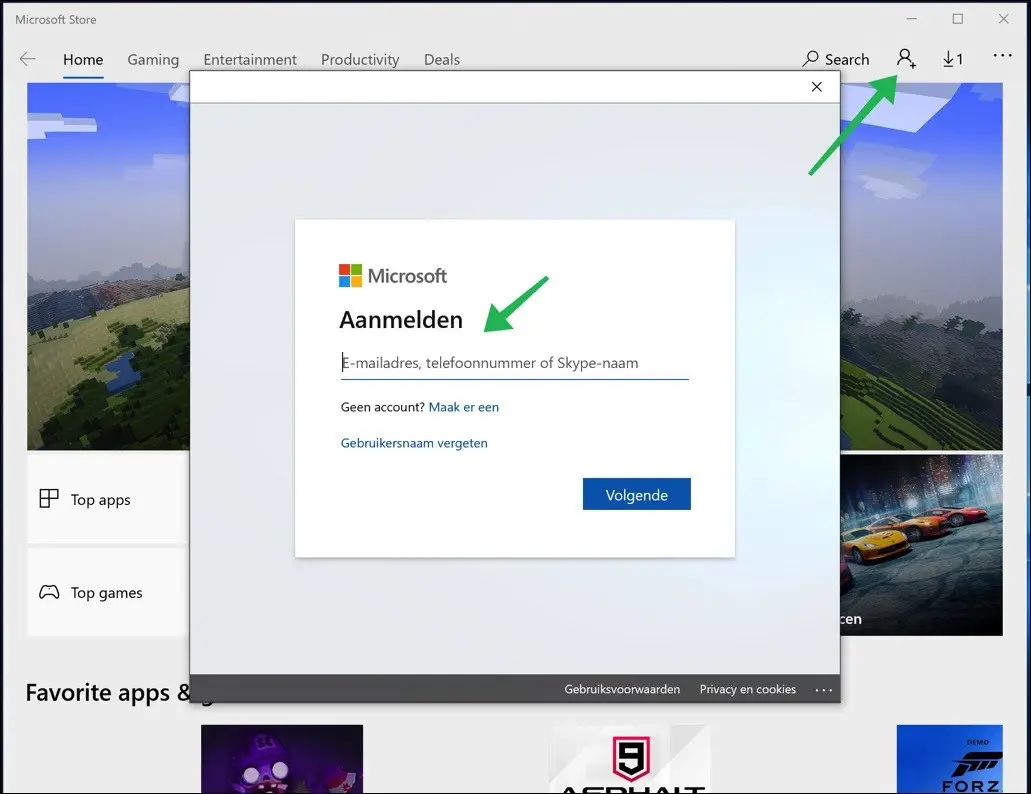Minimize the Microsoft Store window
Screen dimensions: 1031x794
911,19
